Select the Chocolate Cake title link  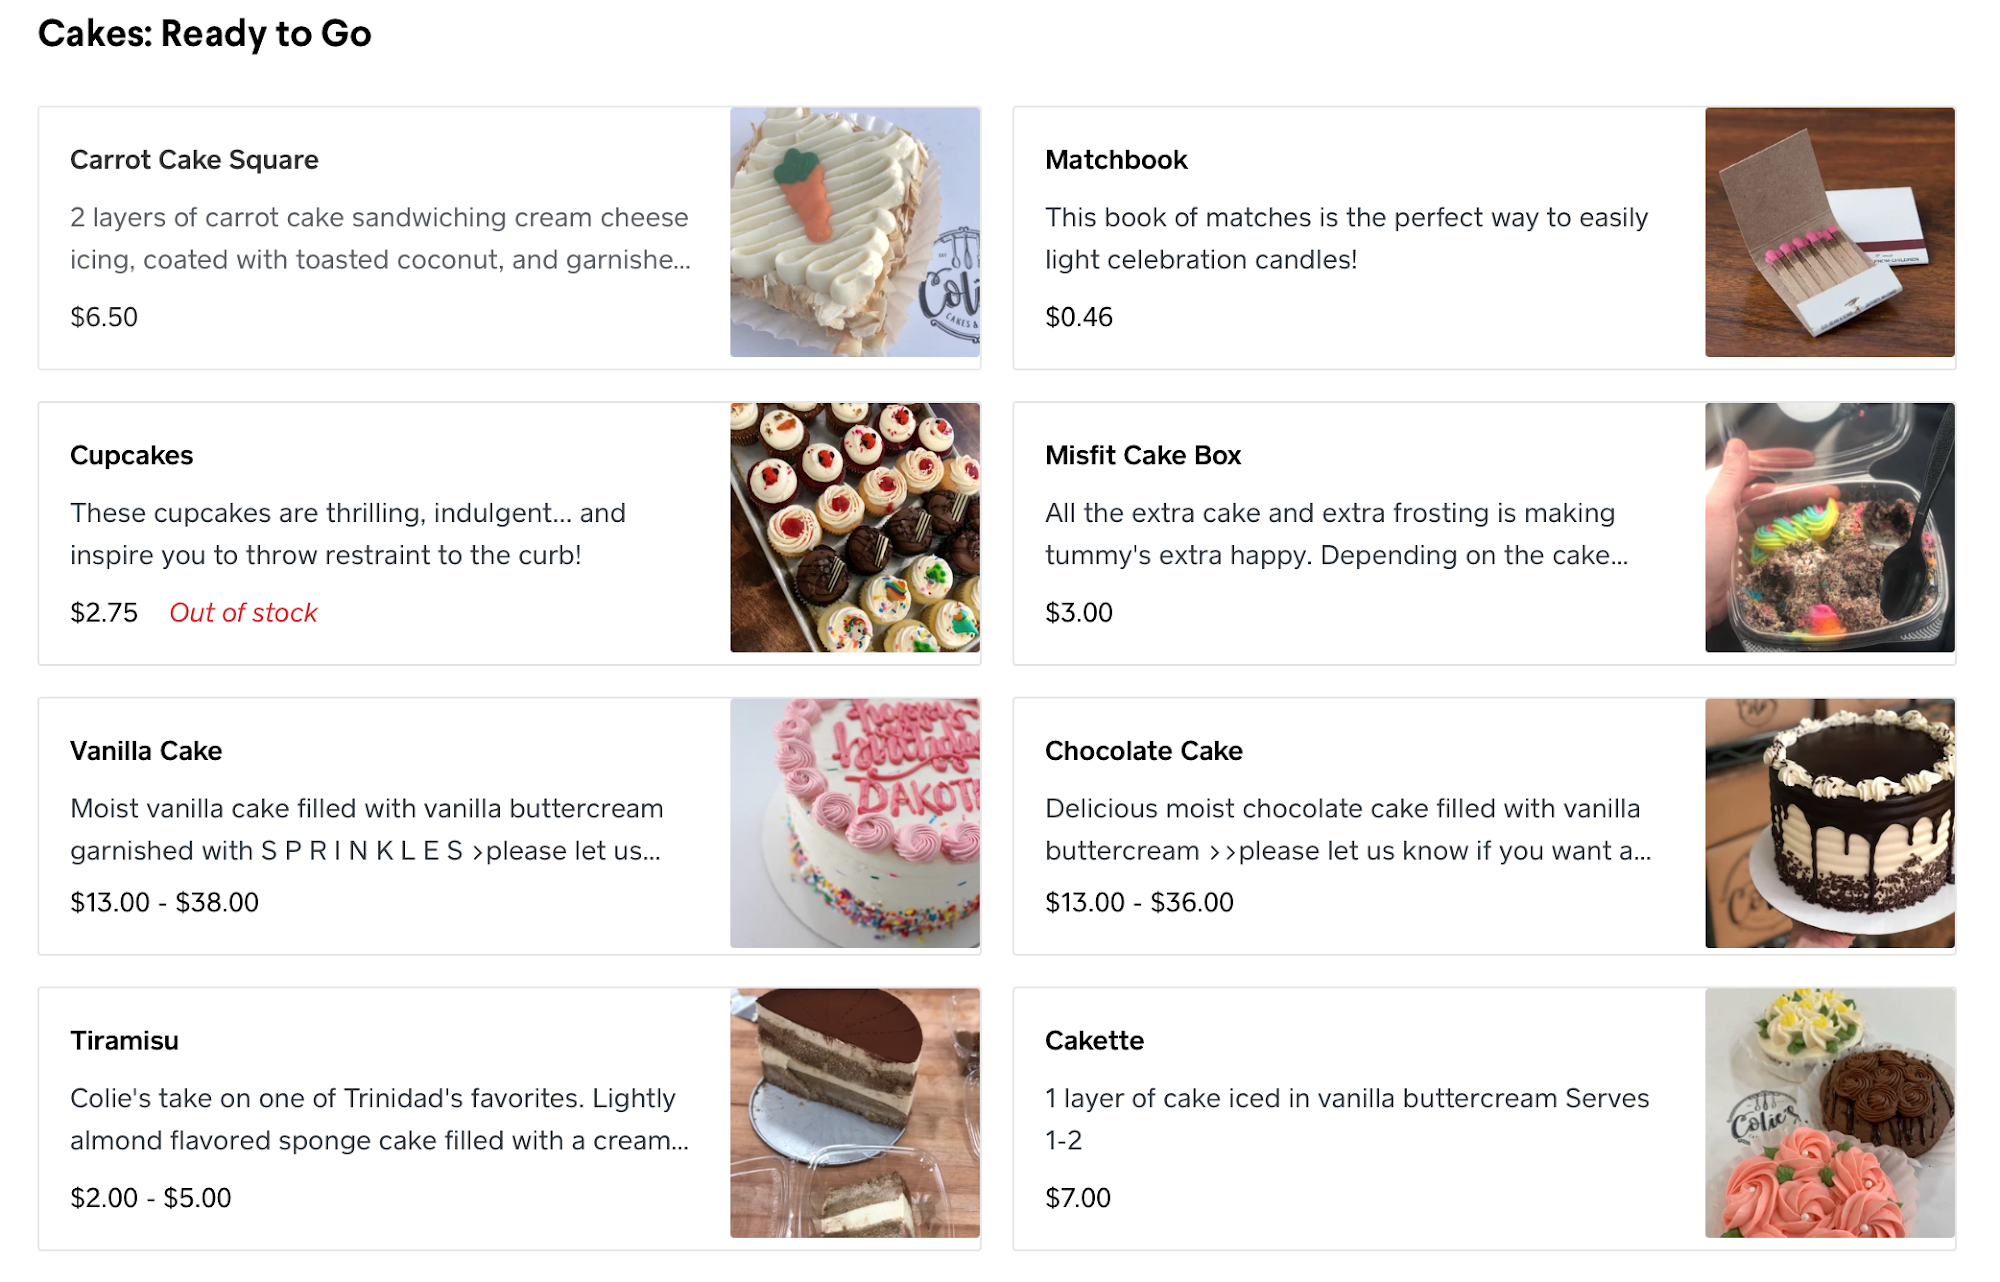1143,751
